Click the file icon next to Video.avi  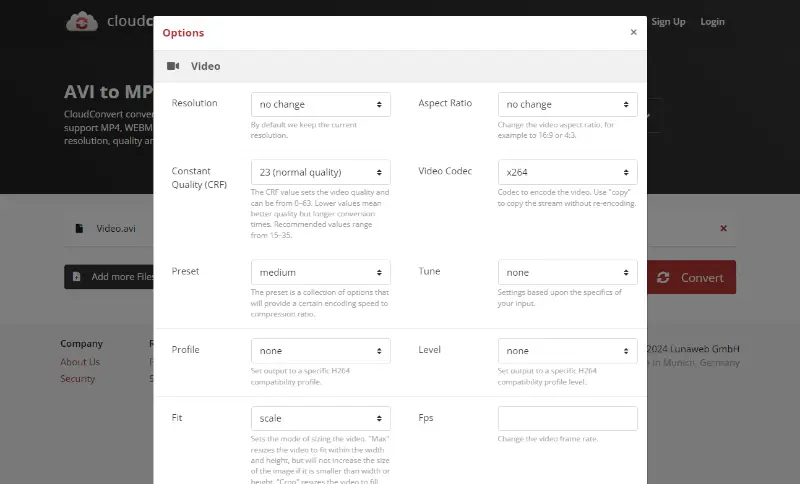click(79, 228)
